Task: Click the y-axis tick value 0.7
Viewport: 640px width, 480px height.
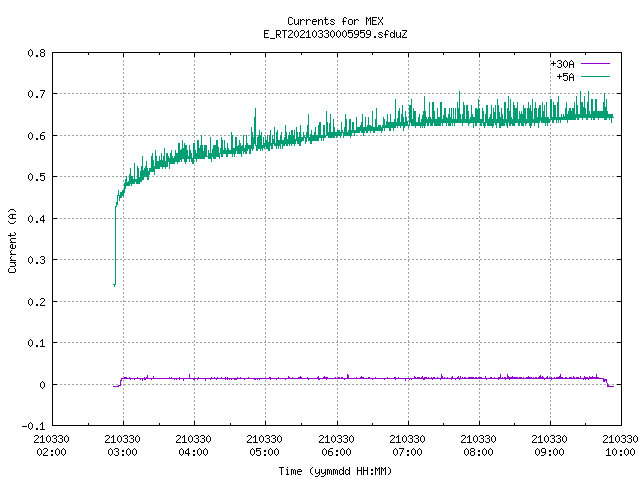Action: (x=37, y=94)
